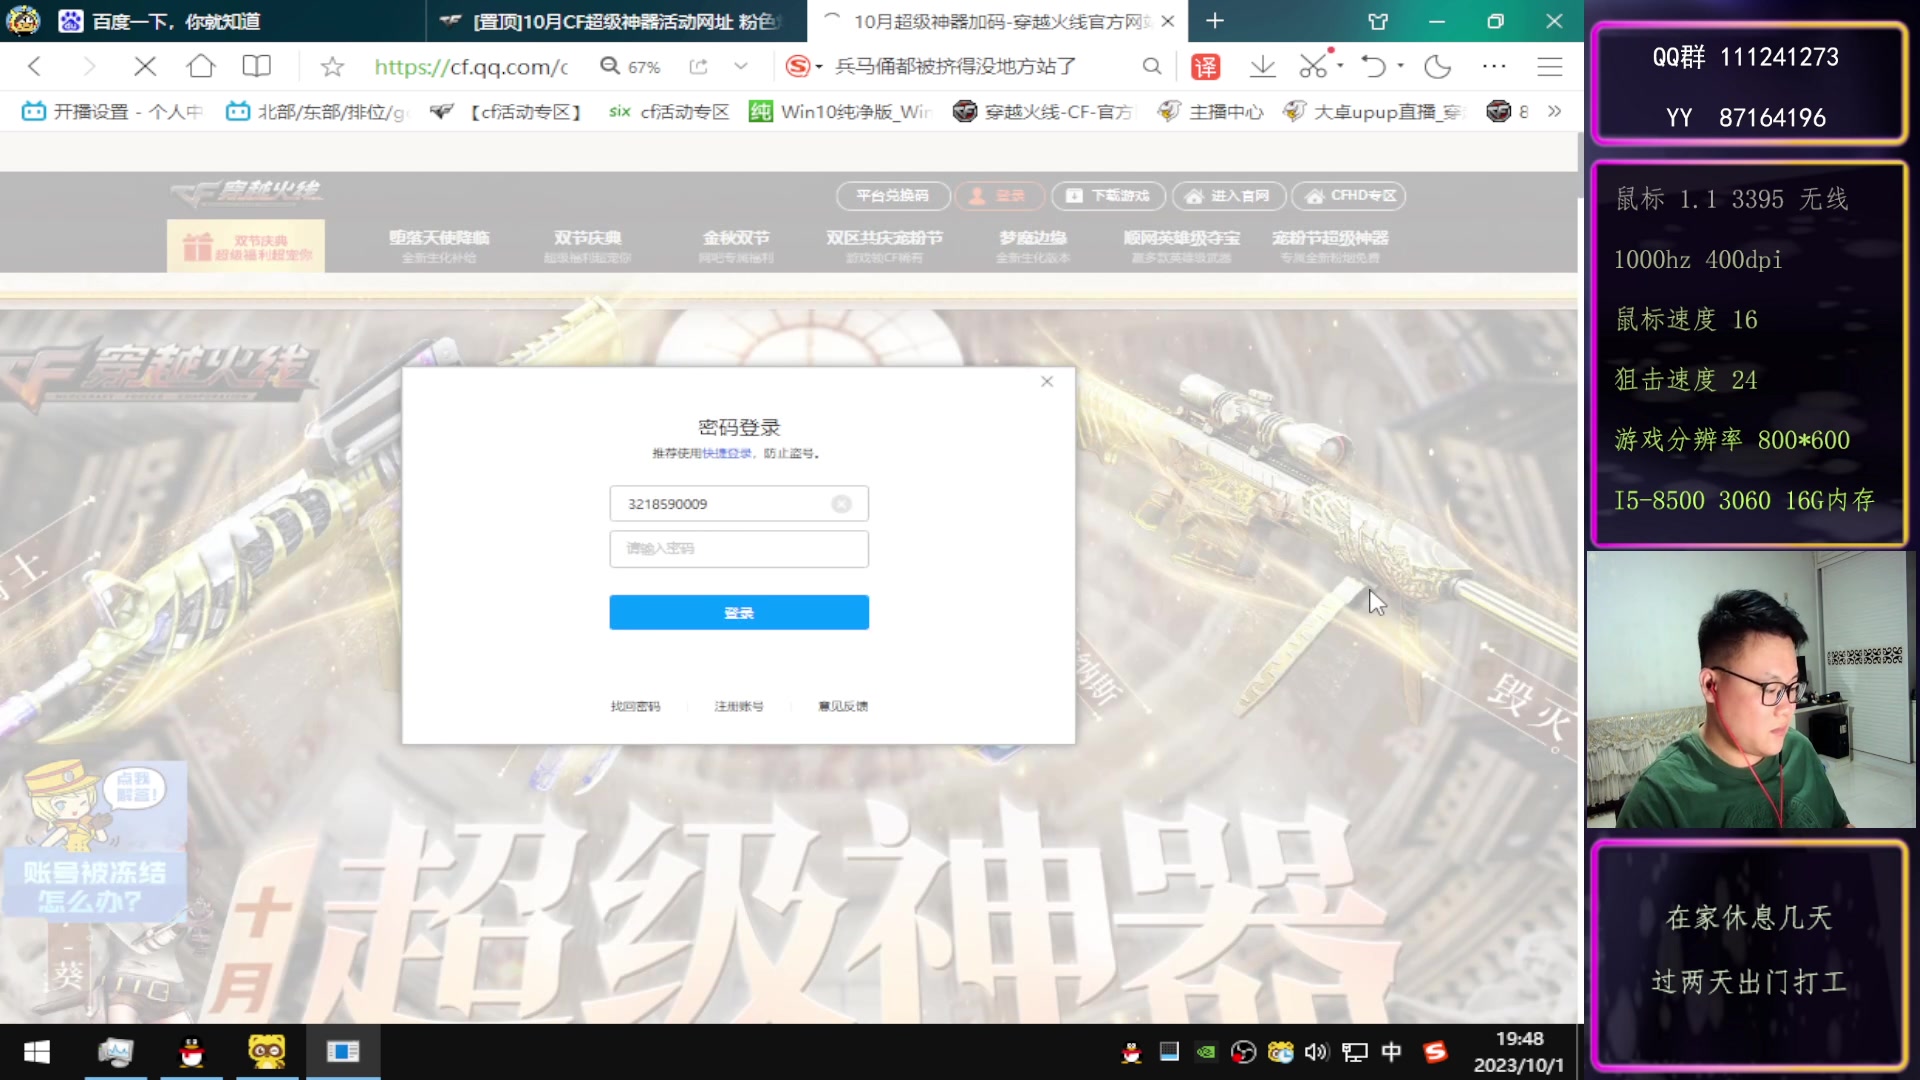Expand the bookmarks overflow chevron
The image size is (1920, 1080).
(x=1554, y=112)
